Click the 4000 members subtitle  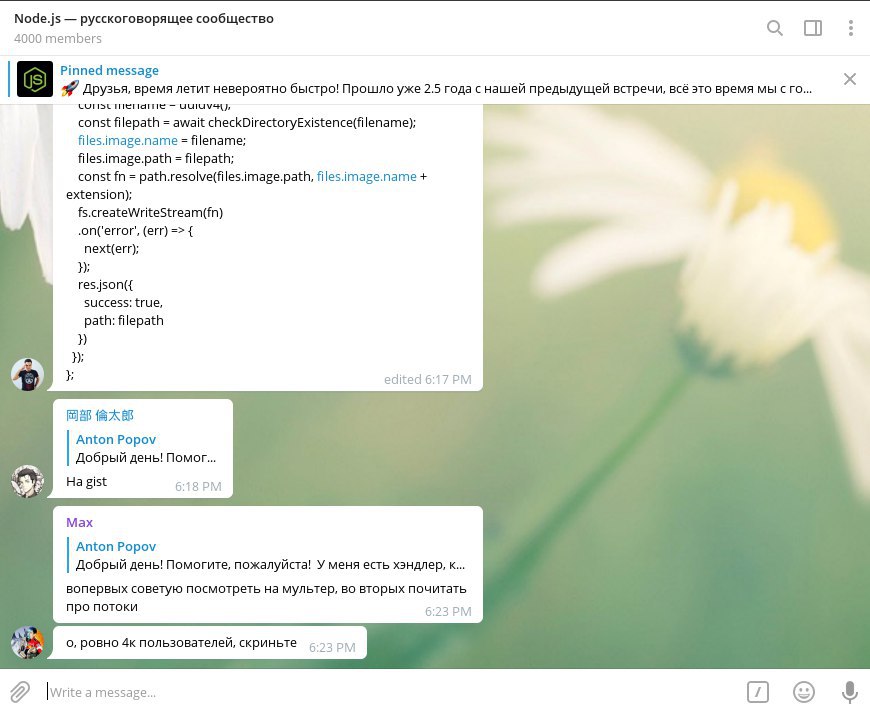(x=58, y=38)
